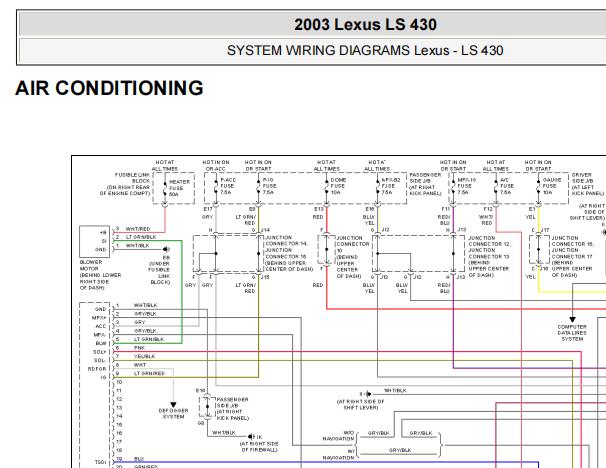The height and width of the screenshot is (468, 606).
Task: Click the 'AIR CONDITIONING' heading
Action: (109, 88)
